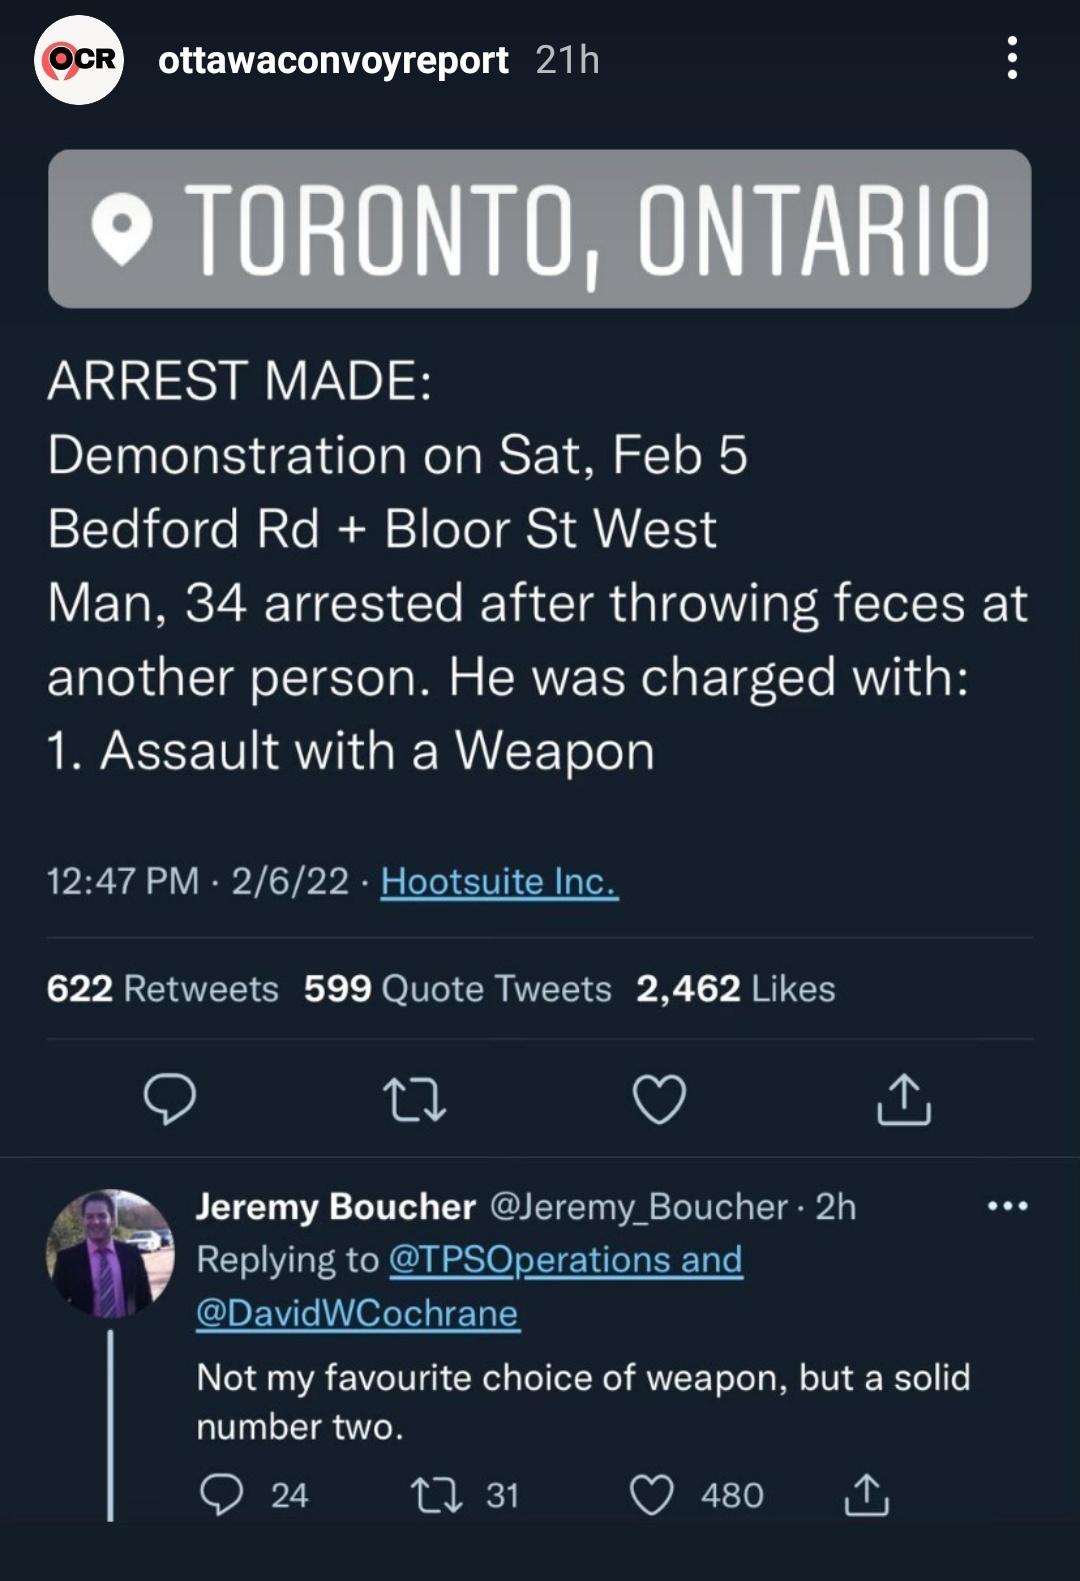Open more options on Jeremy Boucher's reply
The image size is (1080, 1581).
point(1007,1206)
